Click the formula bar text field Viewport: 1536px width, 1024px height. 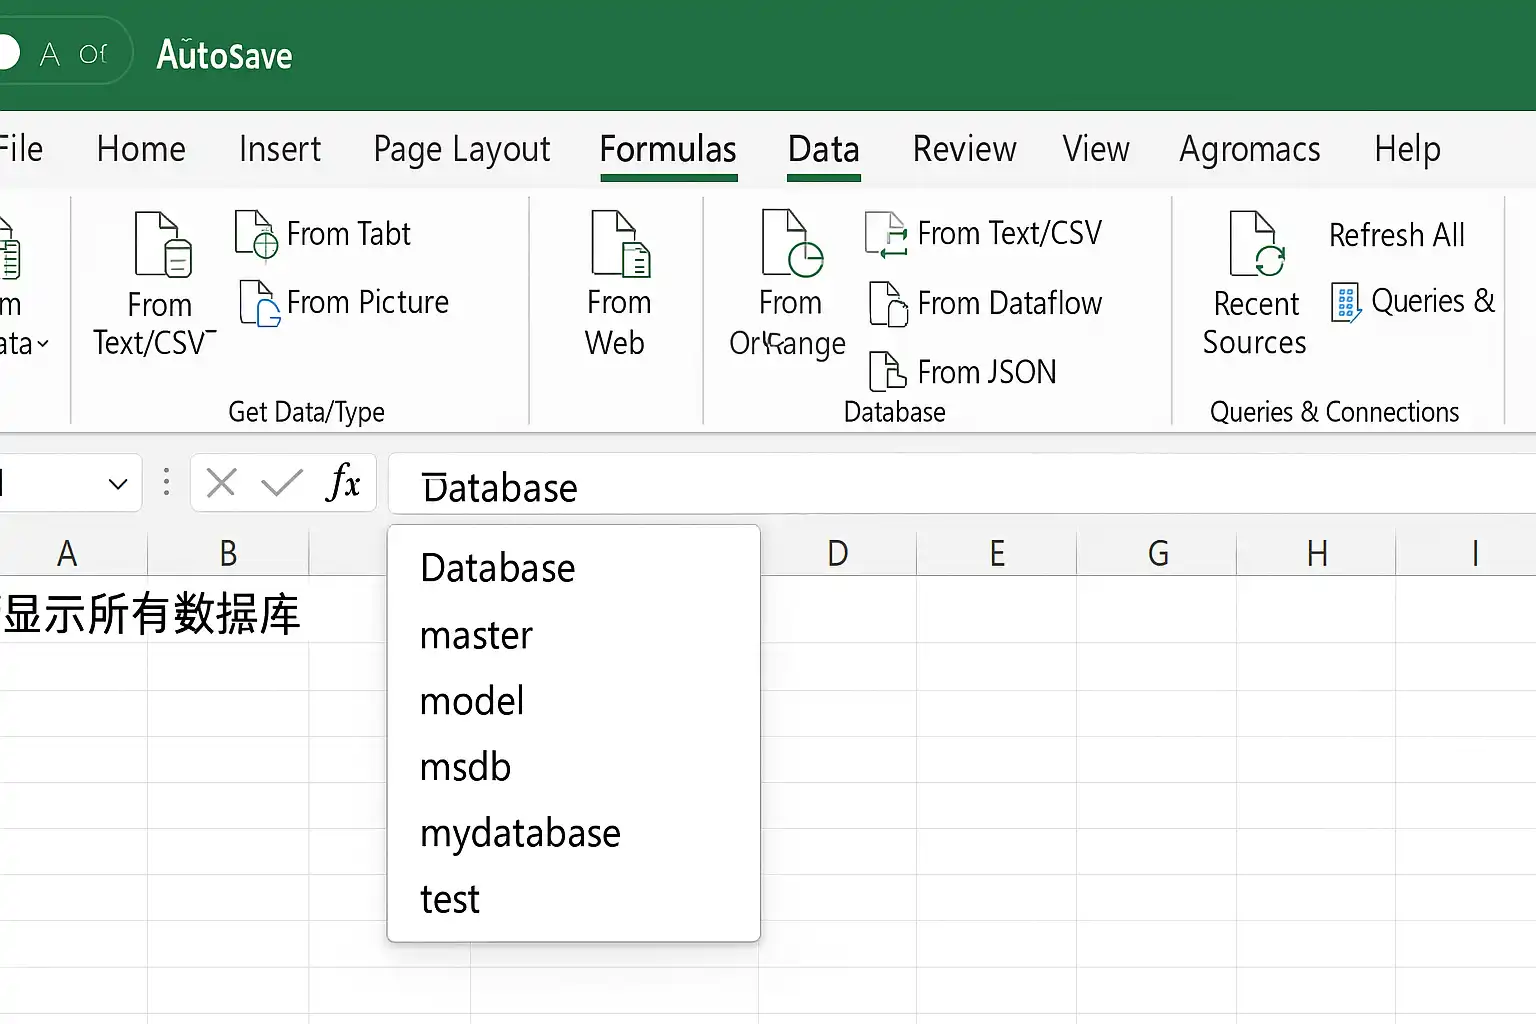pyautogui.click(x=962, y=485)
